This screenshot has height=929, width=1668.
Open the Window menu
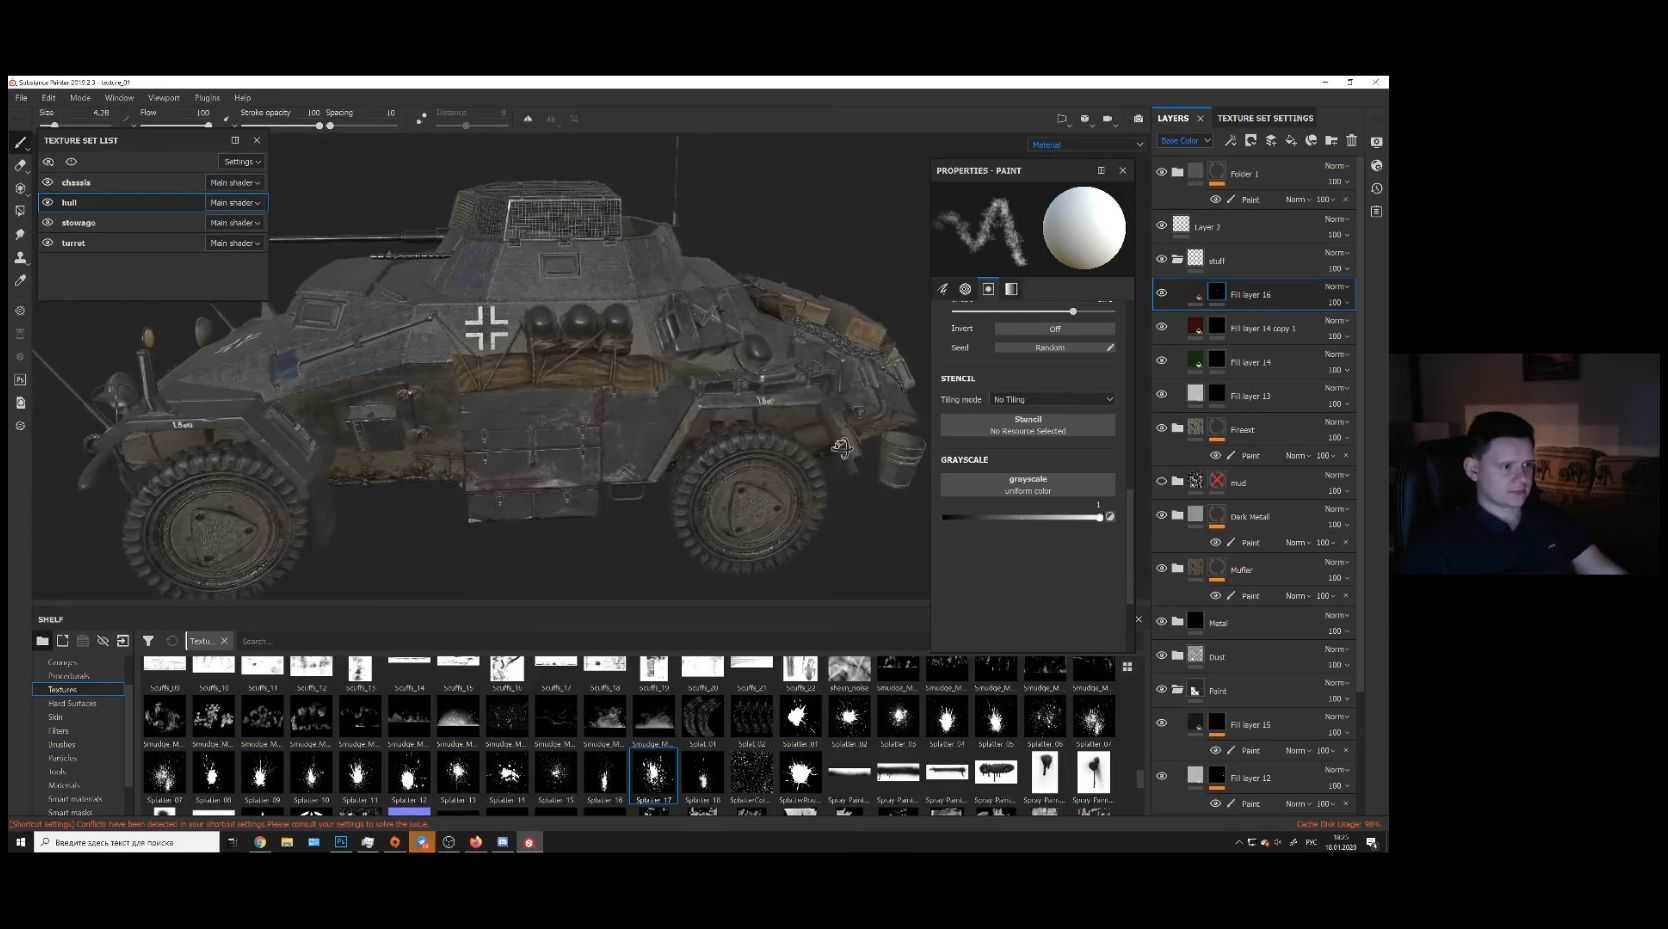119,98
